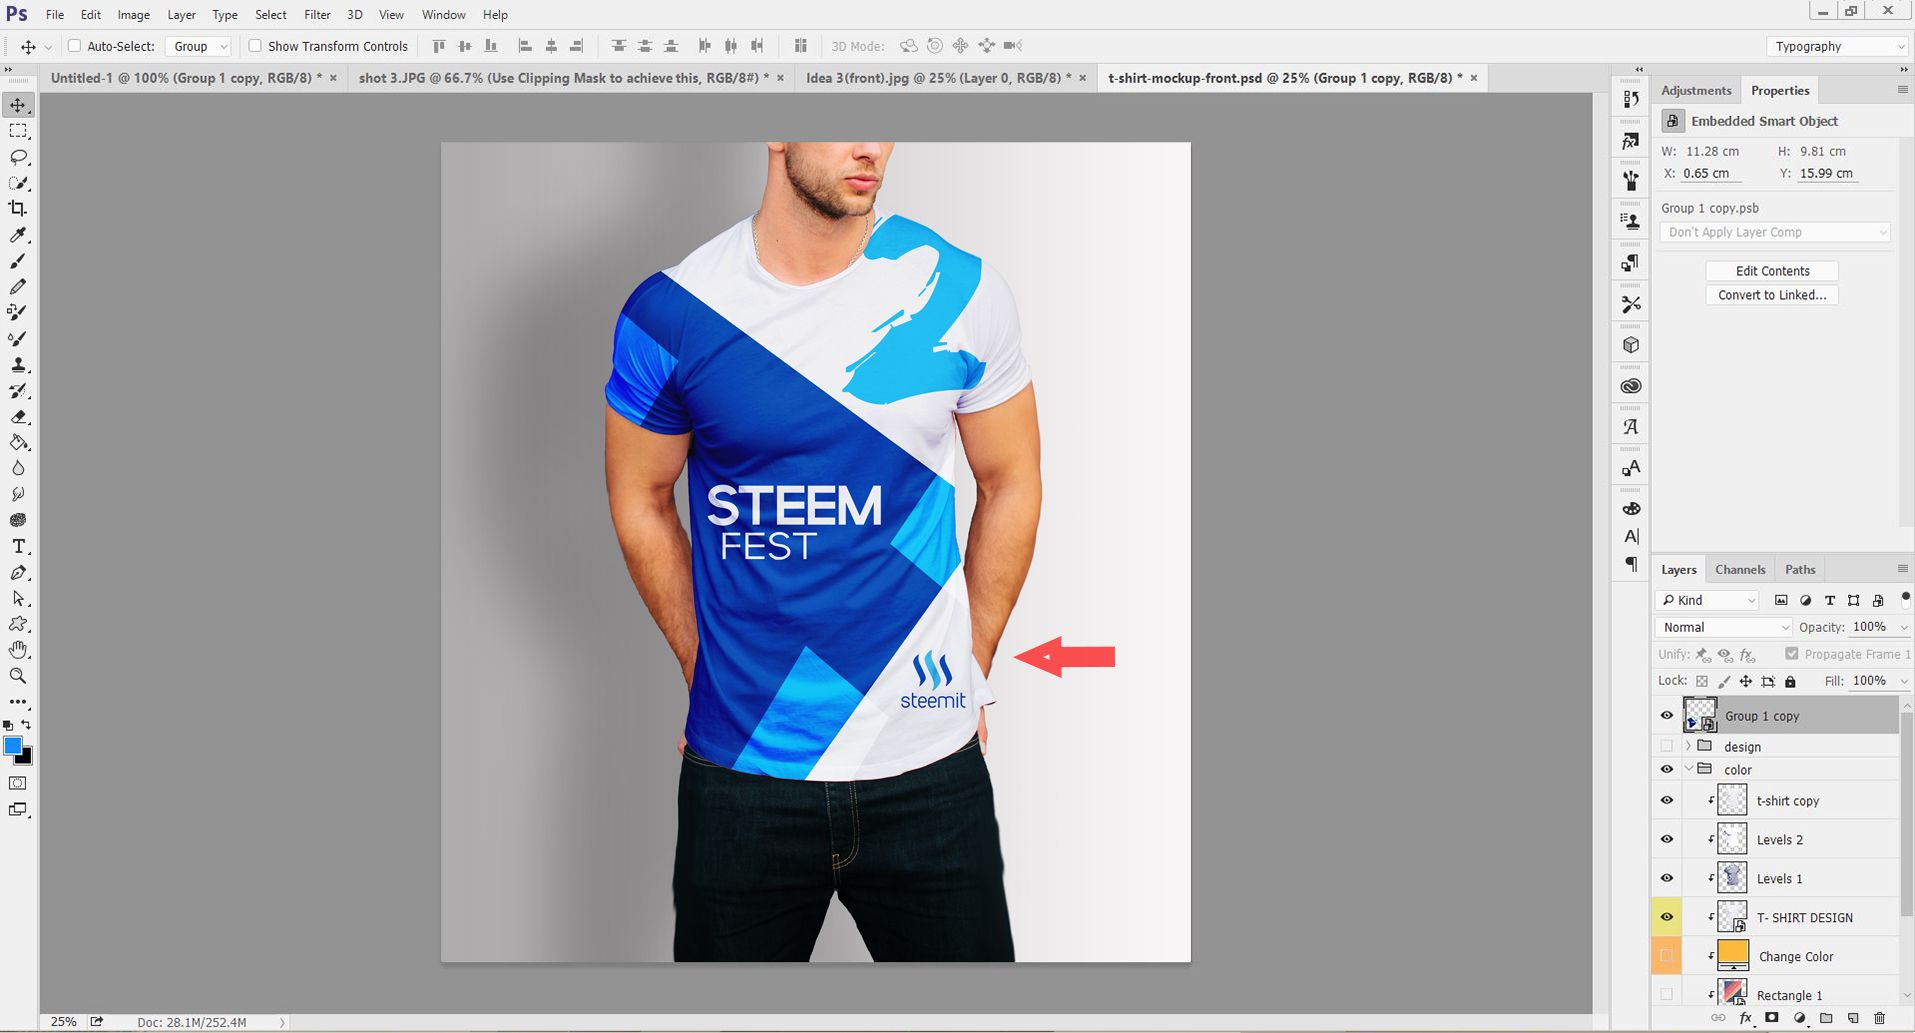The height and width of the screenshot is (1033, 1915).
Task: Create a new group with folder icon
Action: tap(1826, 1018)
